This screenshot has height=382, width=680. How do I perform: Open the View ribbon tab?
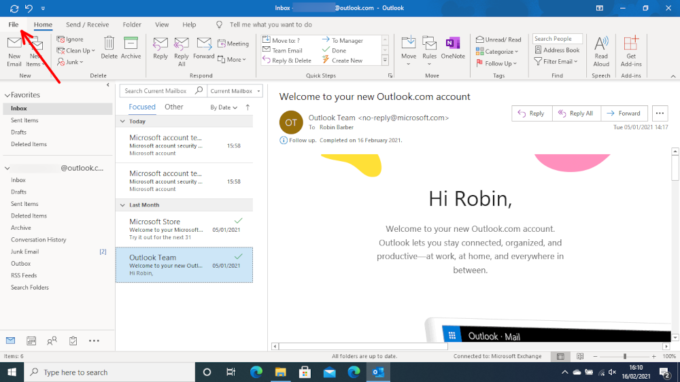tap(162, 25)
